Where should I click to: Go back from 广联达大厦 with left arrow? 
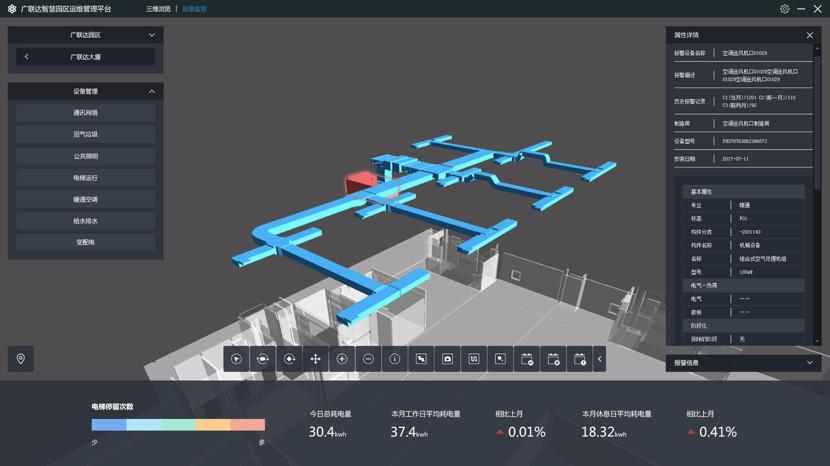(x=27, y=57)
